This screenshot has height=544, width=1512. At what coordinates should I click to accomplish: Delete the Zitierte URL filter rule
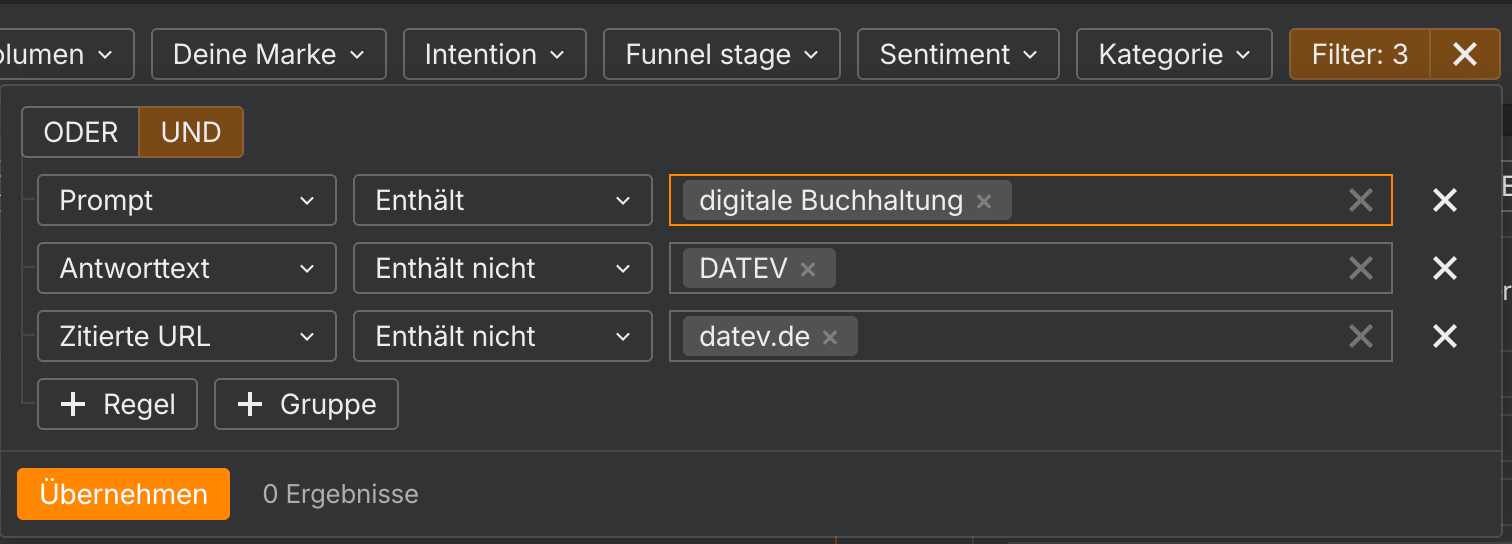1445,336
